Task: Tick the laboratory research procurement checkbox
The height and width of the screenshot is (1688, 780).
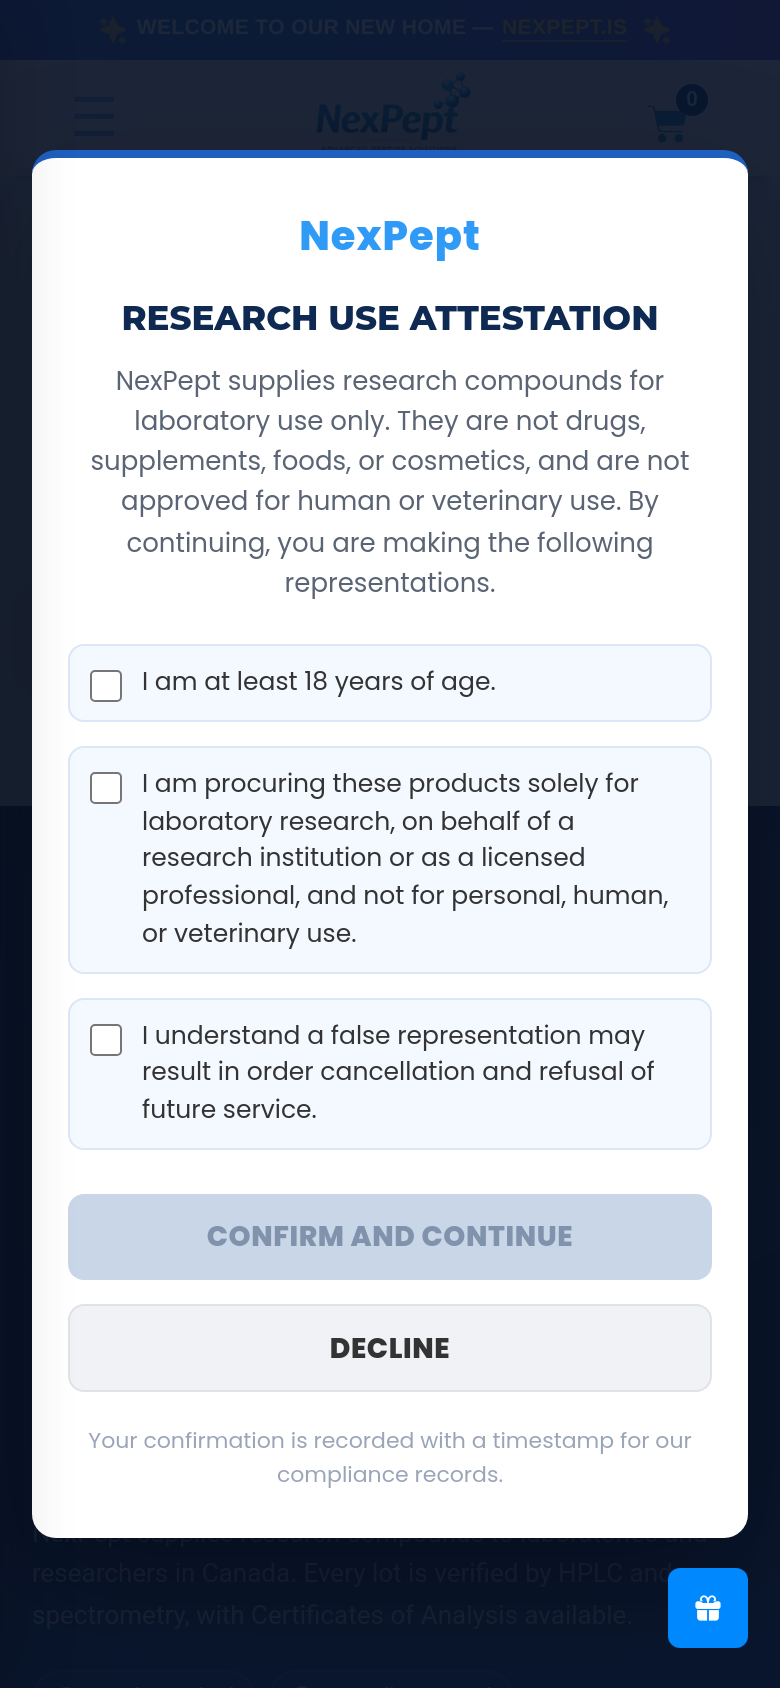Action: point(106,788)
